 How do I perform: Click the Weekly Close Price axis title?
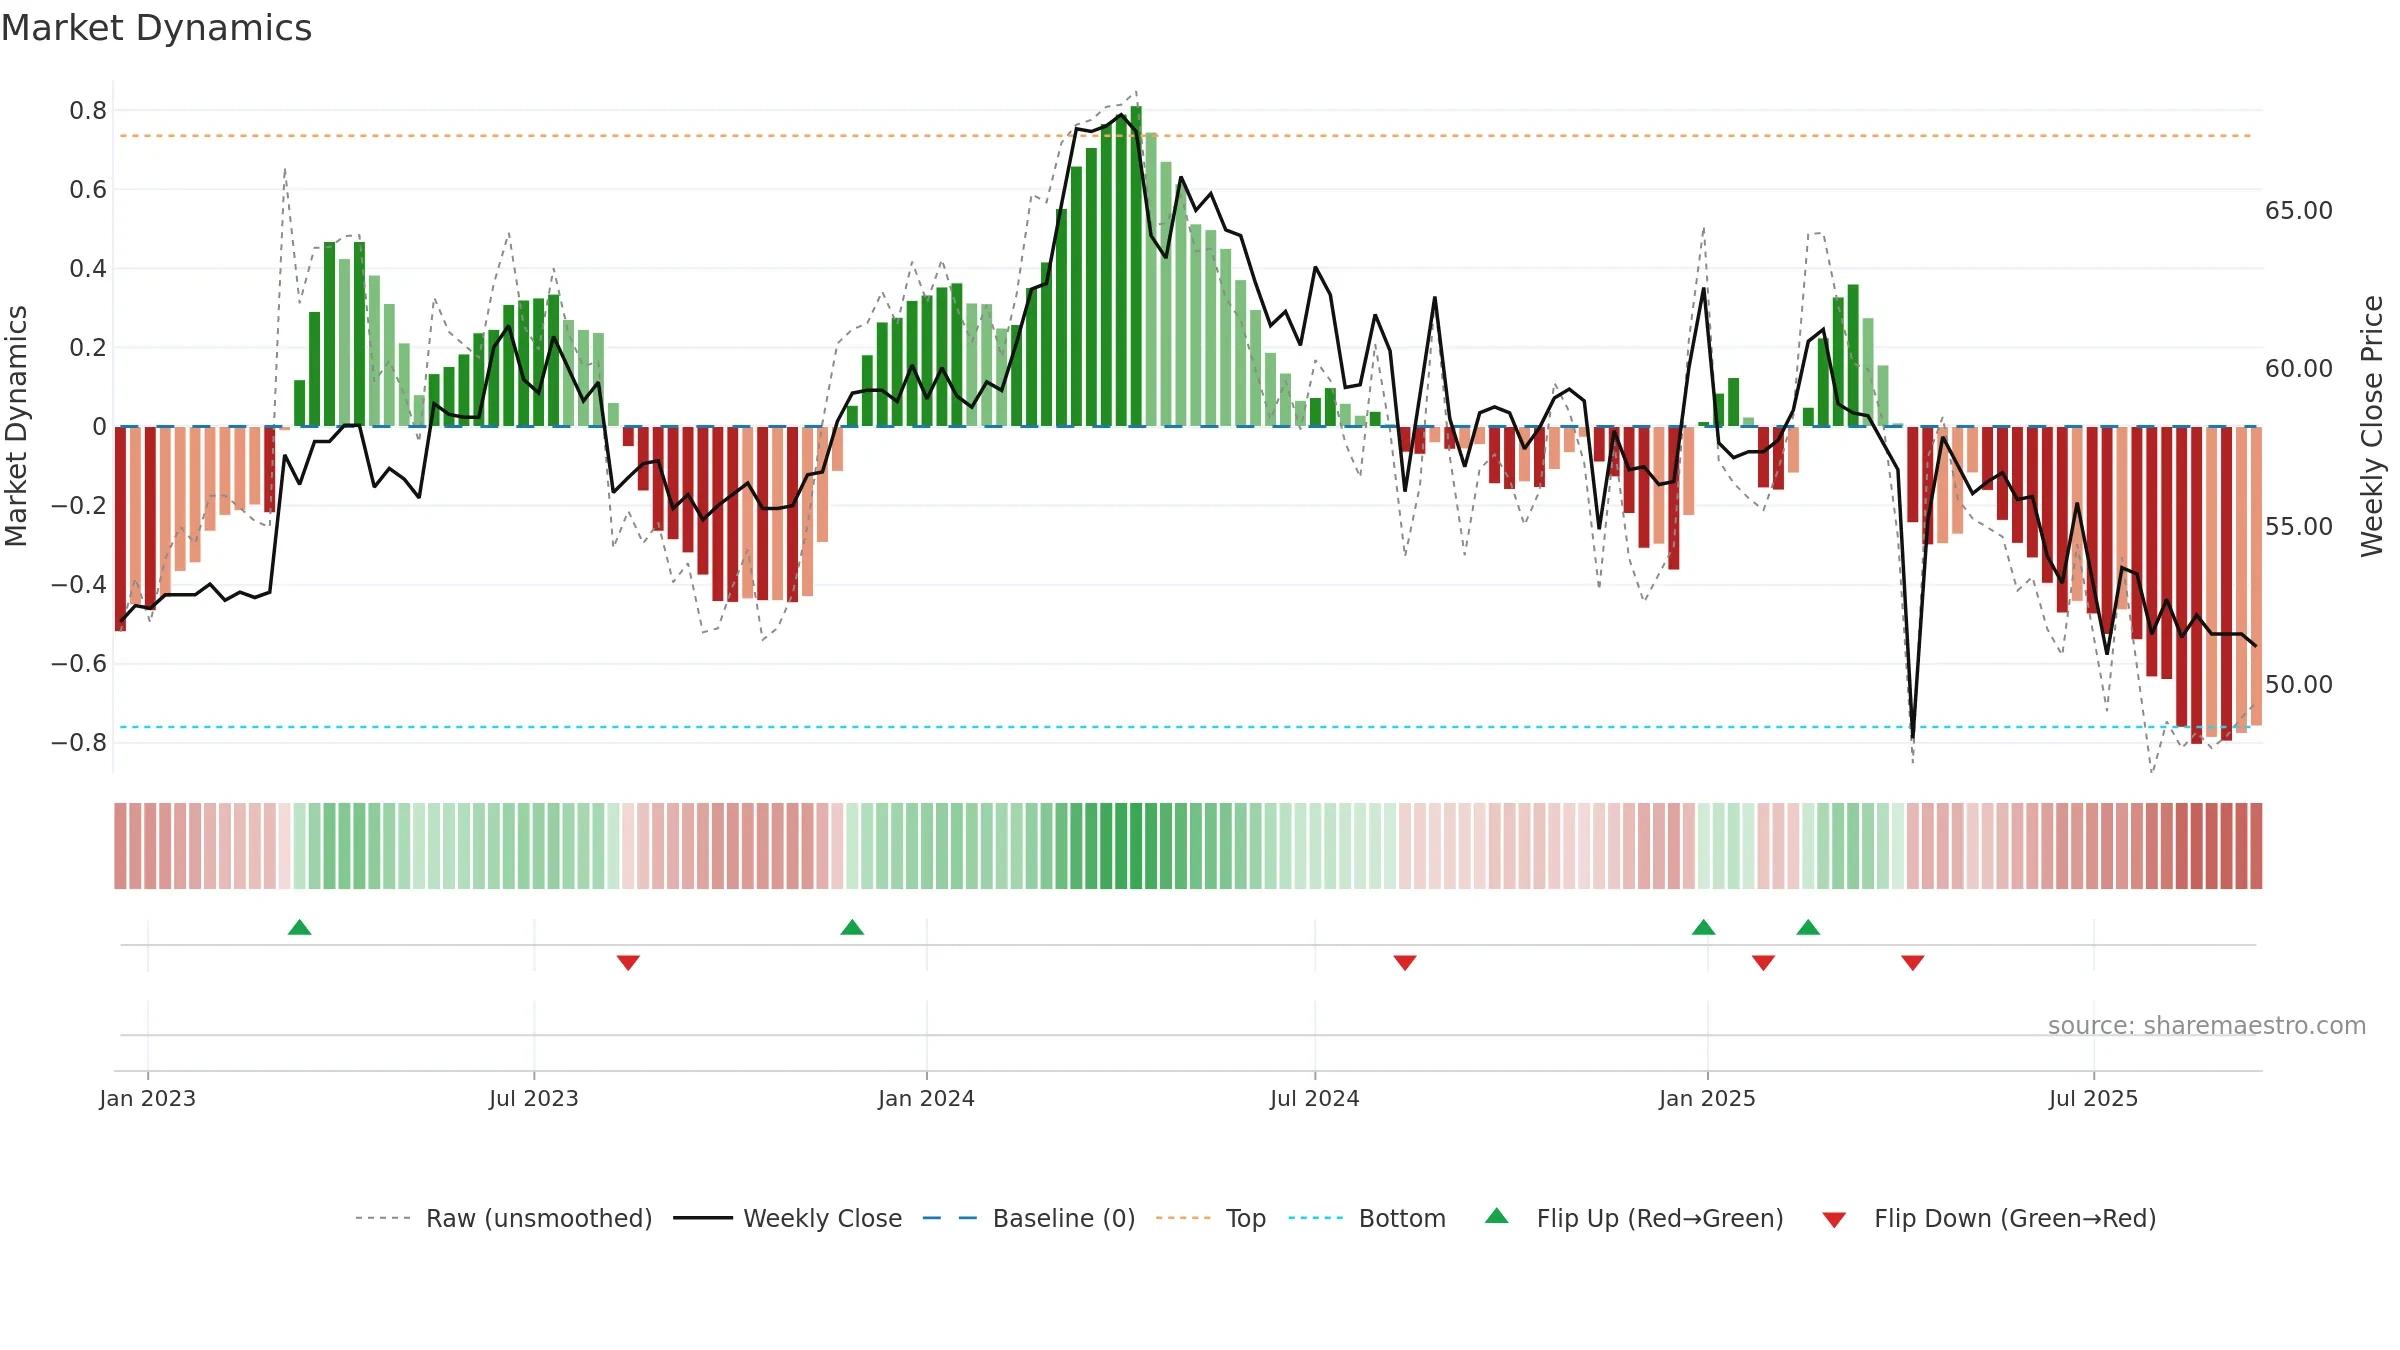click(2372, 426)
